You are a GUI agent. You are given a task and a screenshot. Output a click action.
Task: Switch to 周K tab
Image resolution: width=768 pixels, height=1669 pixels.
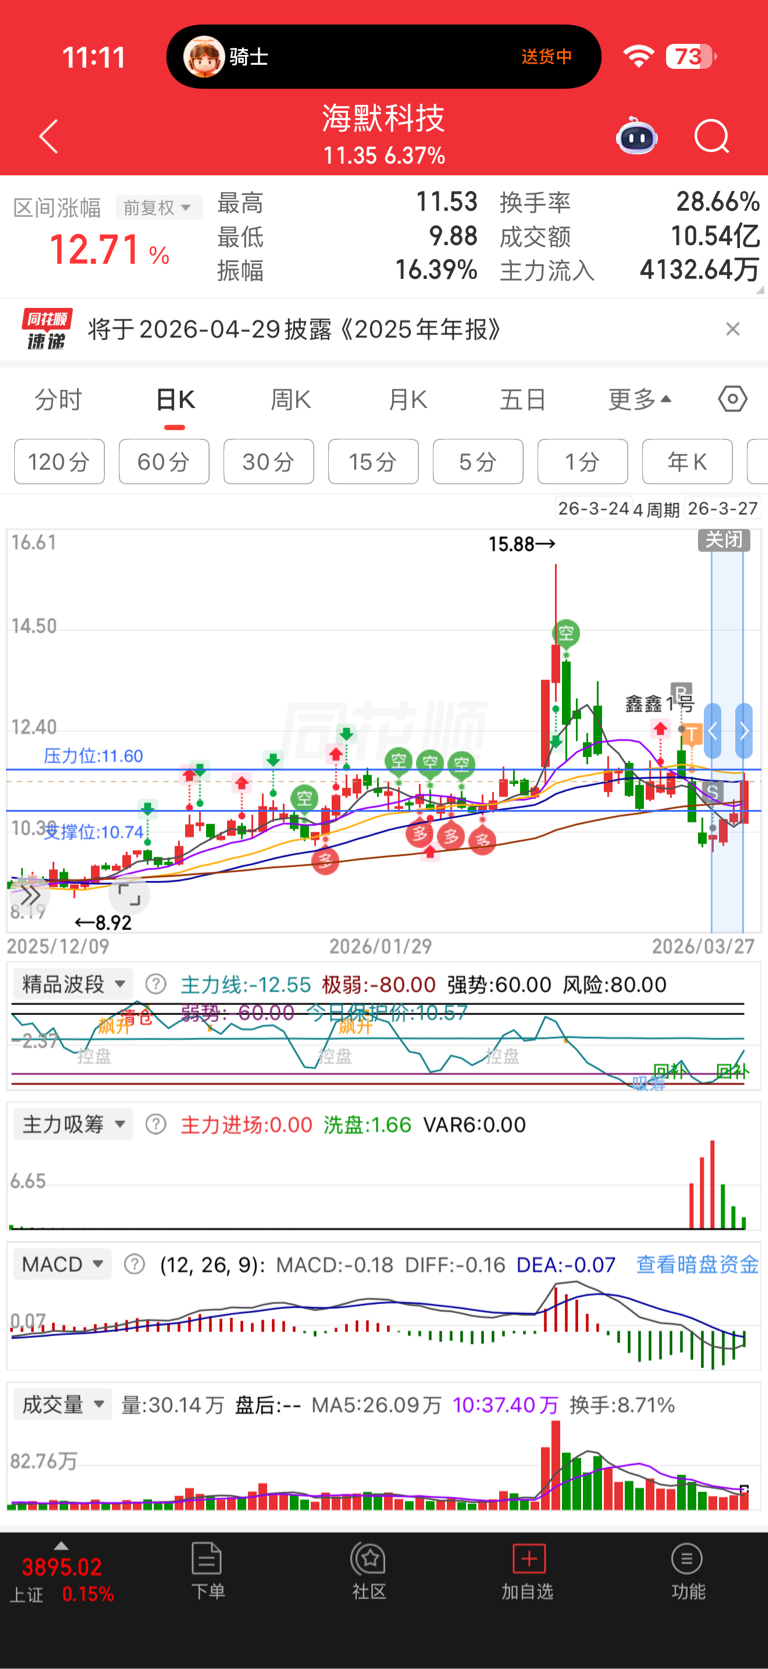tap(291, 400)
